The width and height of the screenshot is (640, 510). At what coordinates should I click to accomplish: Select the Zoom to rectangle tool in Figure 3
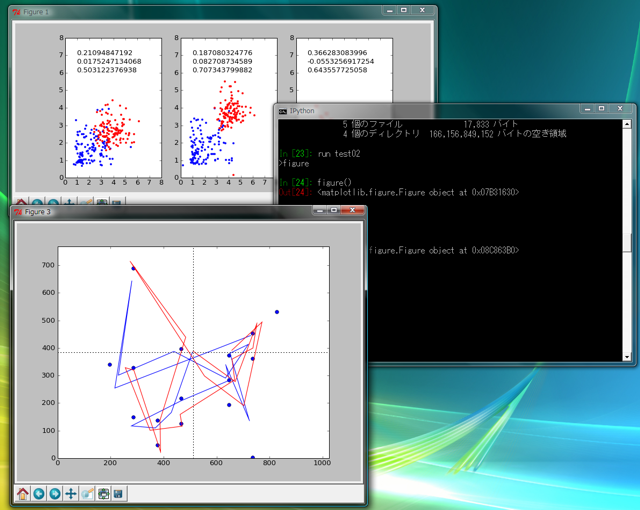(x=87, y=494)
